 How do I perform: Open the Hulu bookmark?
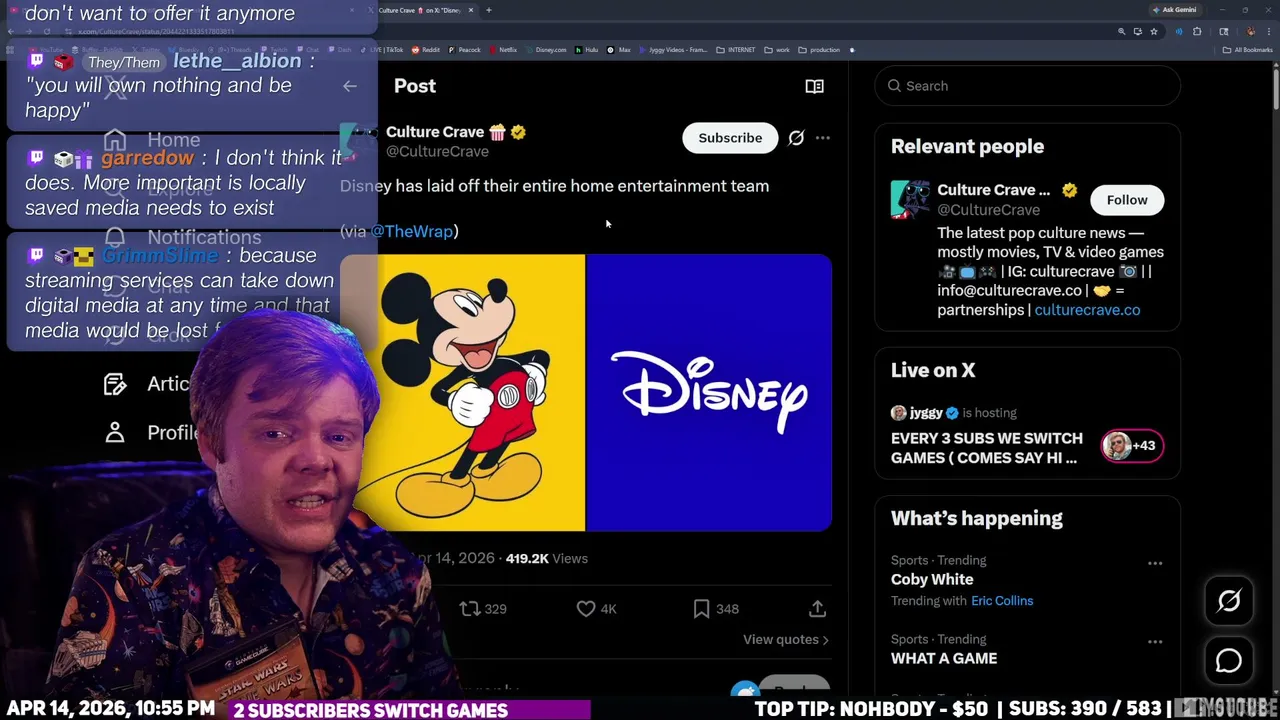(x=587, y=50)
